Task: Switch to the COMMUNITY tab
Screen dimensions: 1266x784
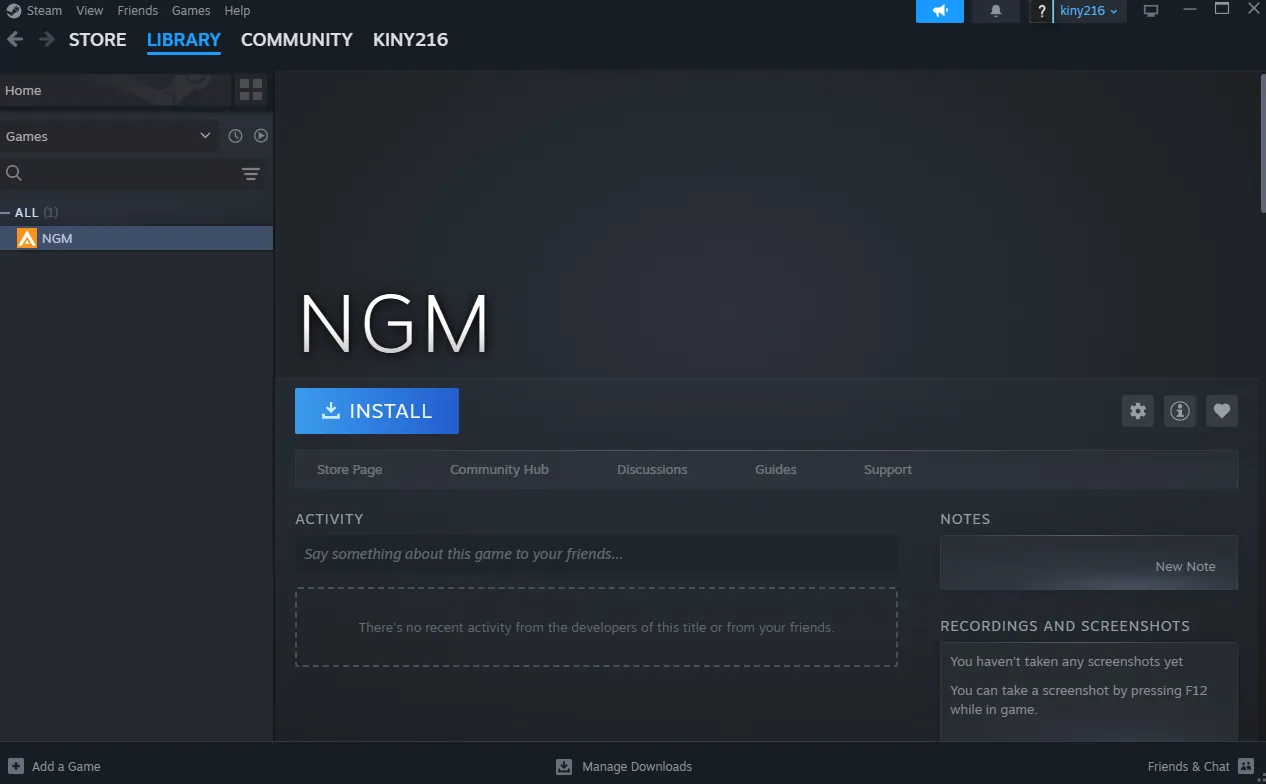Action: pyautogui.click(x=297, y=40)
